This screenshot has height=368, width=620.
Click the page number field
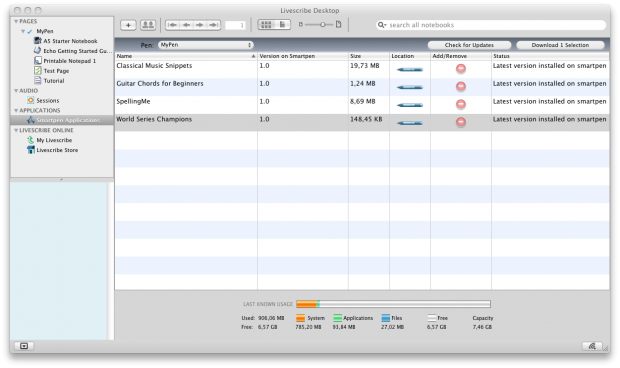(x=235, y=25)
